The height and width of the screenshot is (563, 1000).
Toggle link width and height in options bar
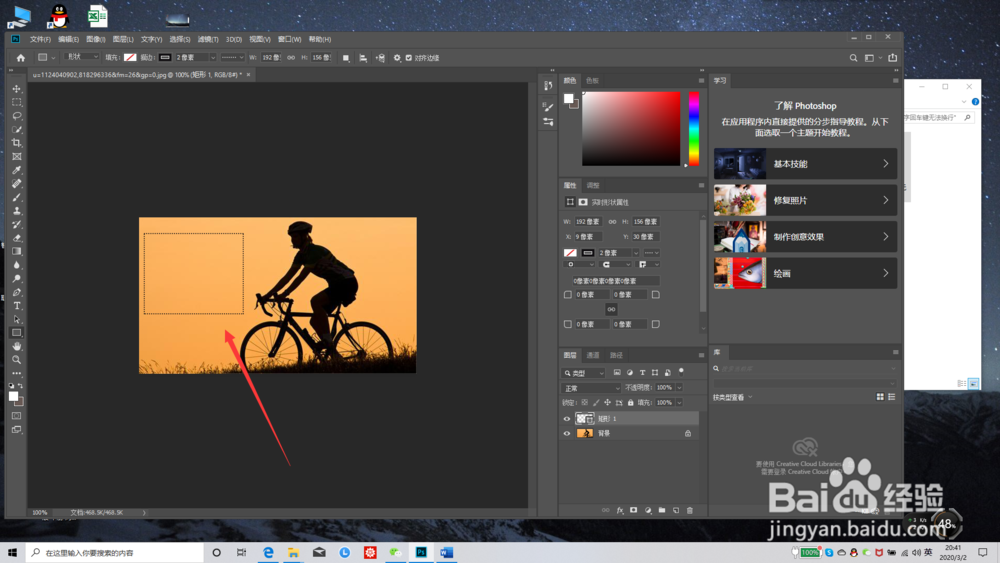pyautogui.click(x=291, y=57)
